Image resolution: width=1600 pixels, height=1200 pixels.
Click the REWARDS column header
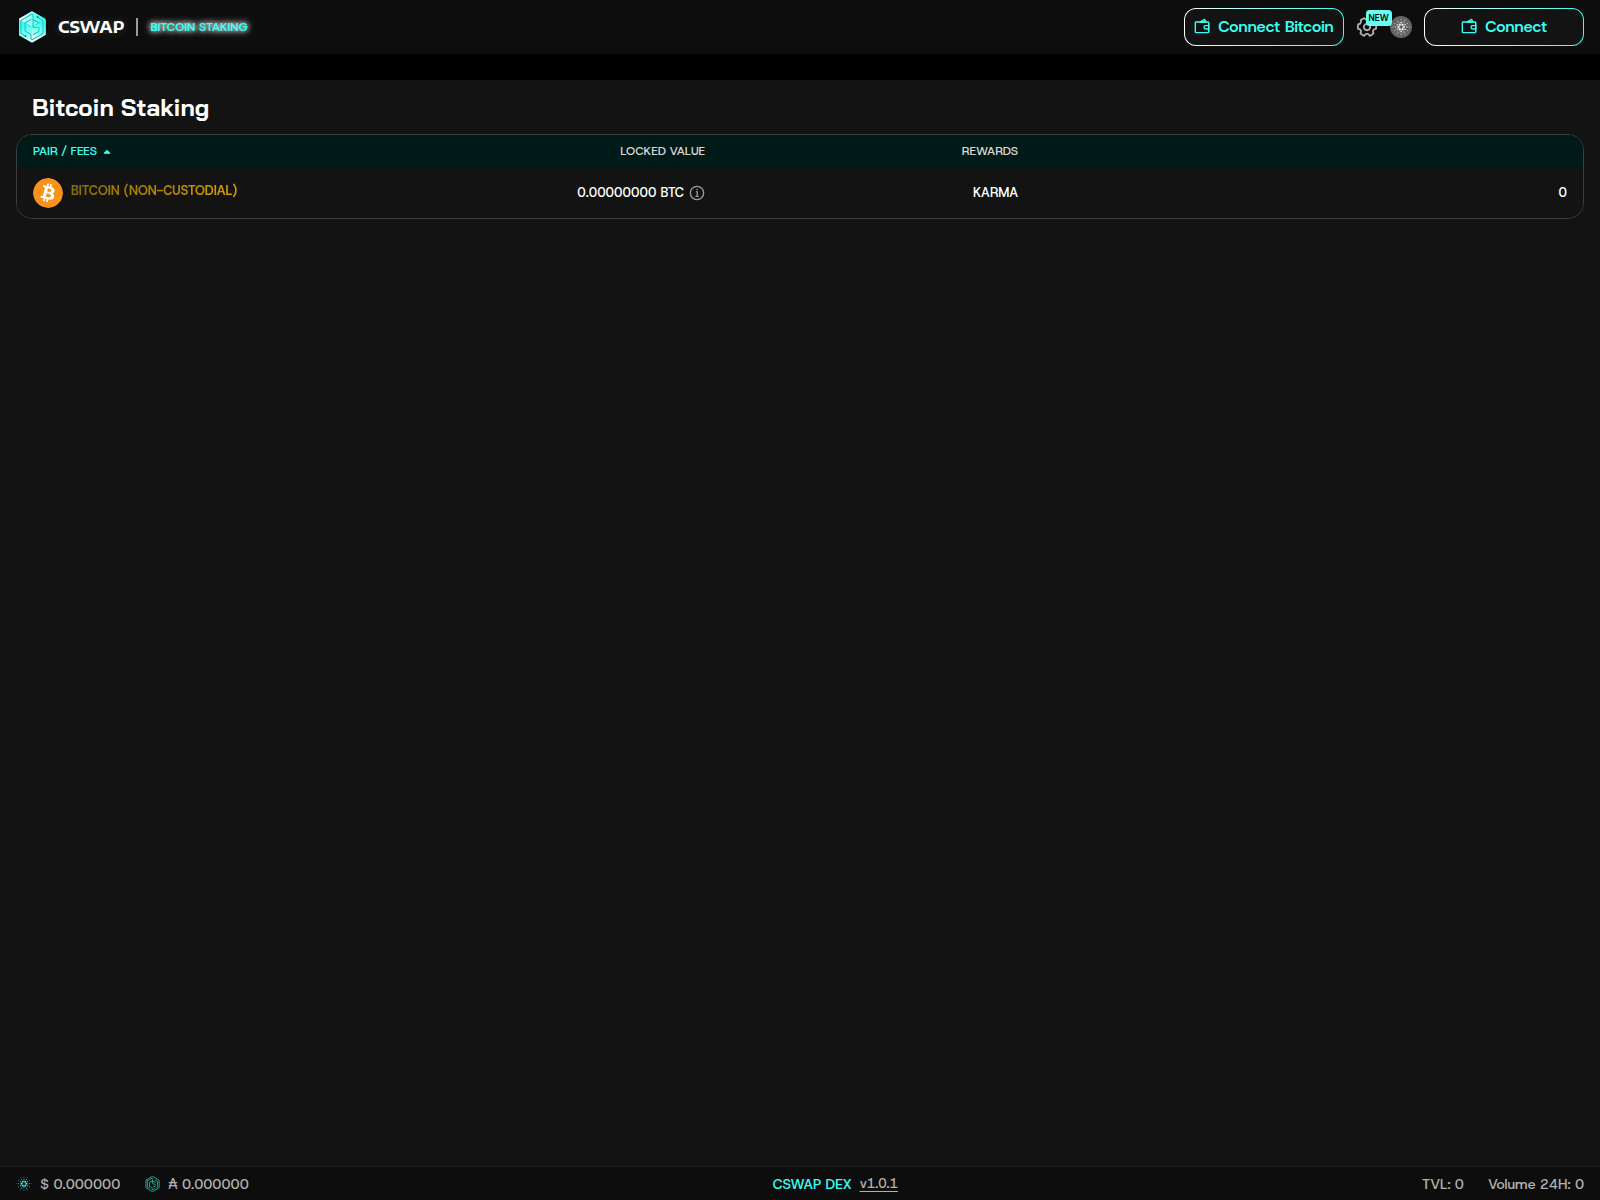point(989,151)
